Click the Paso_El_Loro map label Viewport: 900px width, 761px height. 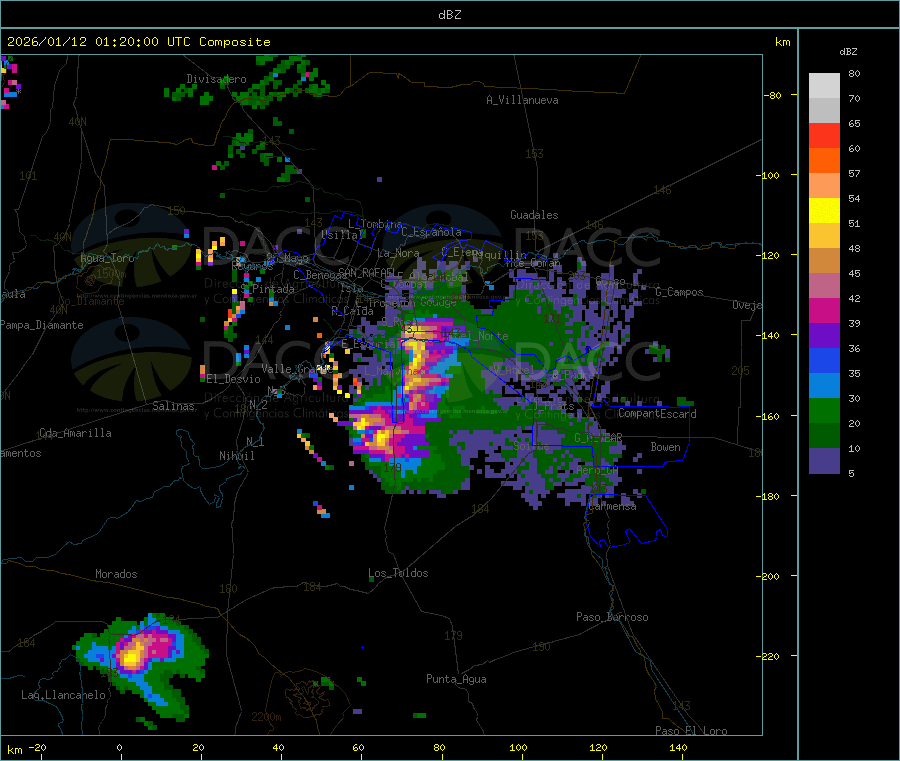coord(691,731)
